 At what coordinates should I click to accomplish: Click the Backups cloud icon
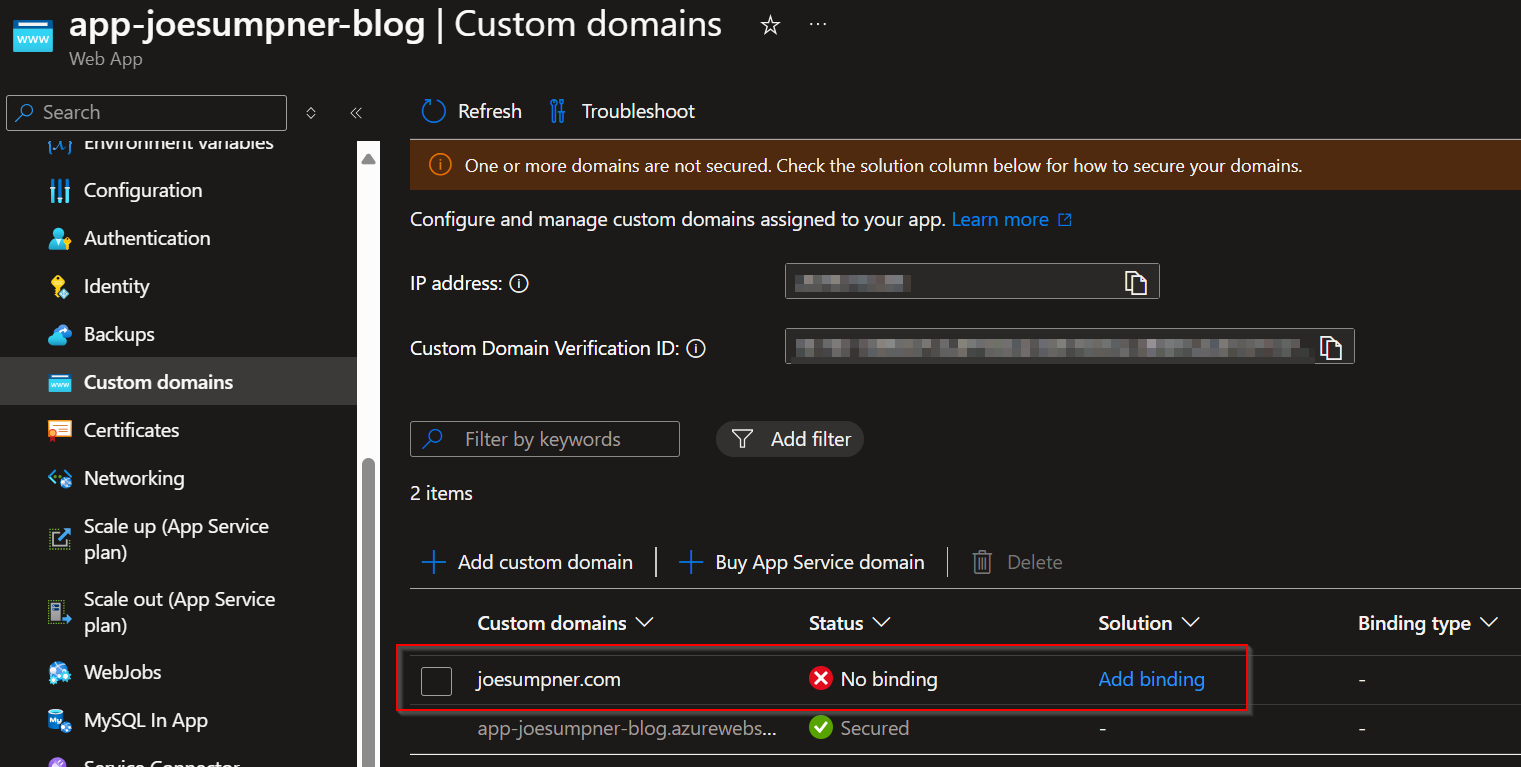60,334
